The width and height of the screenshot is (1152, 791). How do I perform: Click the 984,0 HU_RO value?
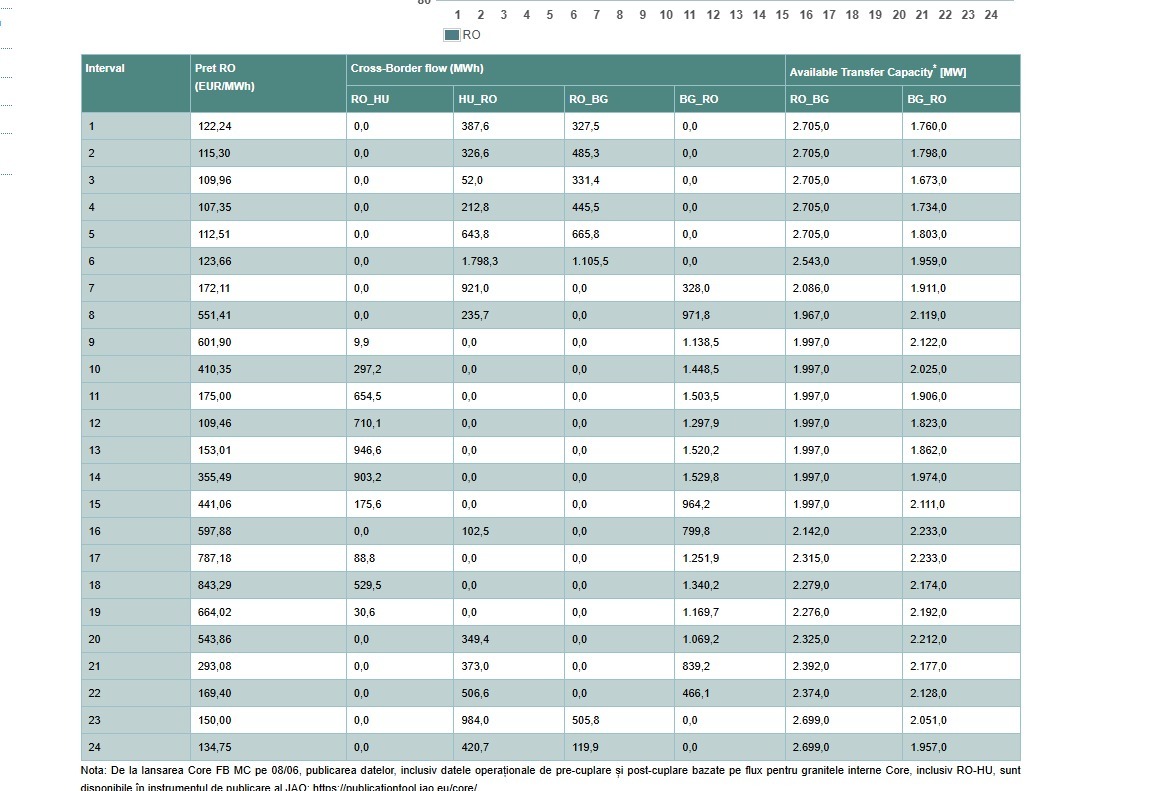click(x=475, y=720)
